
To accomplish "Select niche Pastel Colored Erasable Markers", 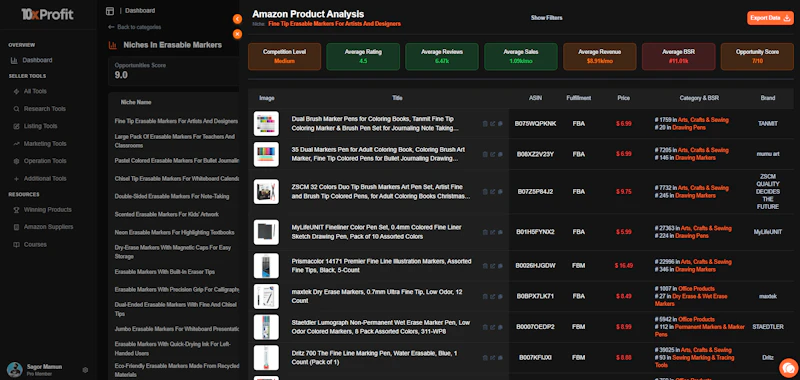I will coord(177,161).
